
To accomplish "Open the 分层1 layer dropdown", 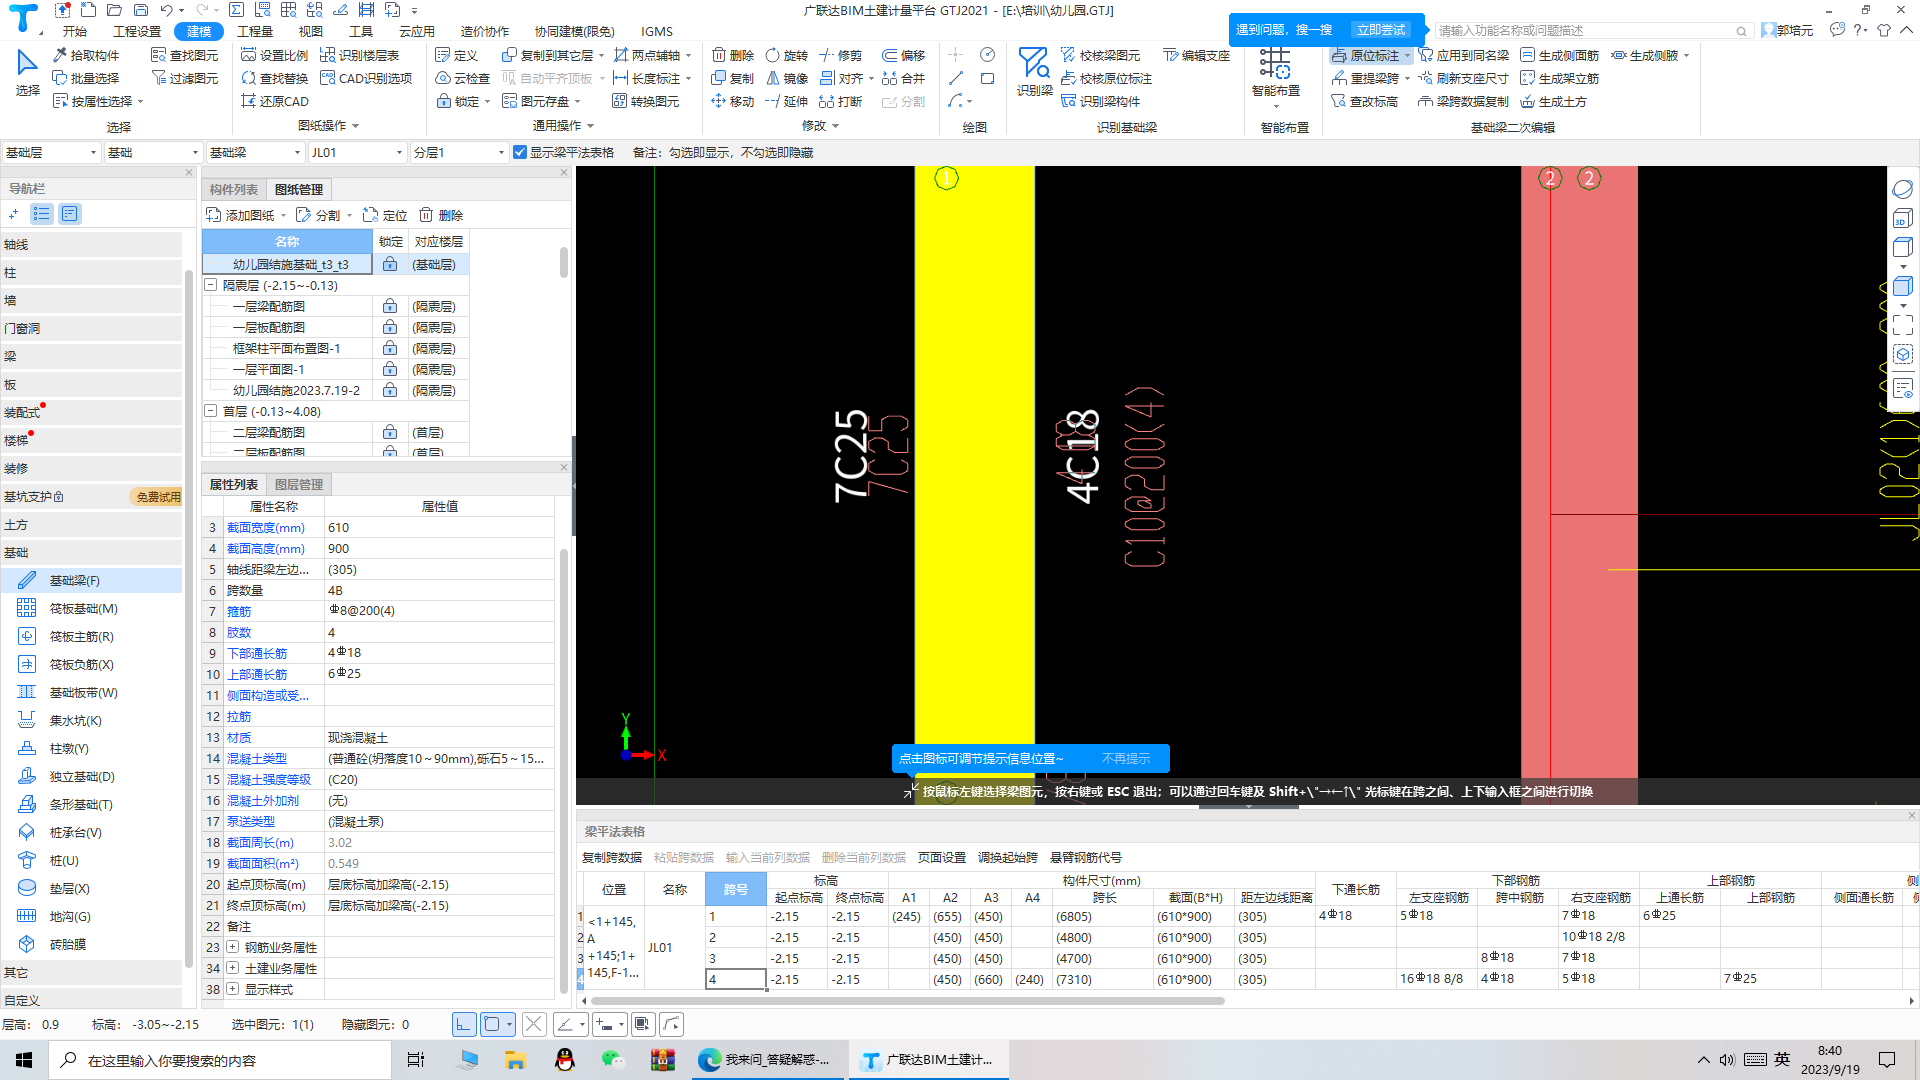I will [459, 152].
